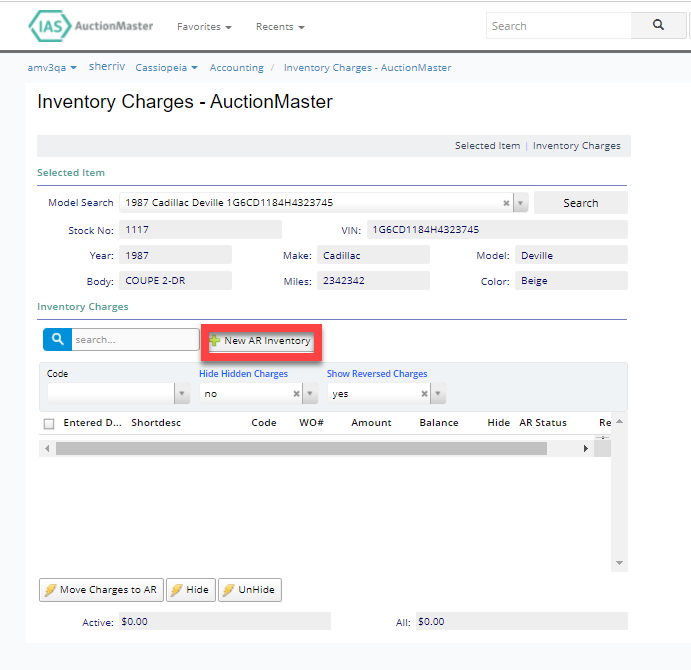Click the Make field showing Cadillac
691x670 pixels.
(x=373, y=255)
